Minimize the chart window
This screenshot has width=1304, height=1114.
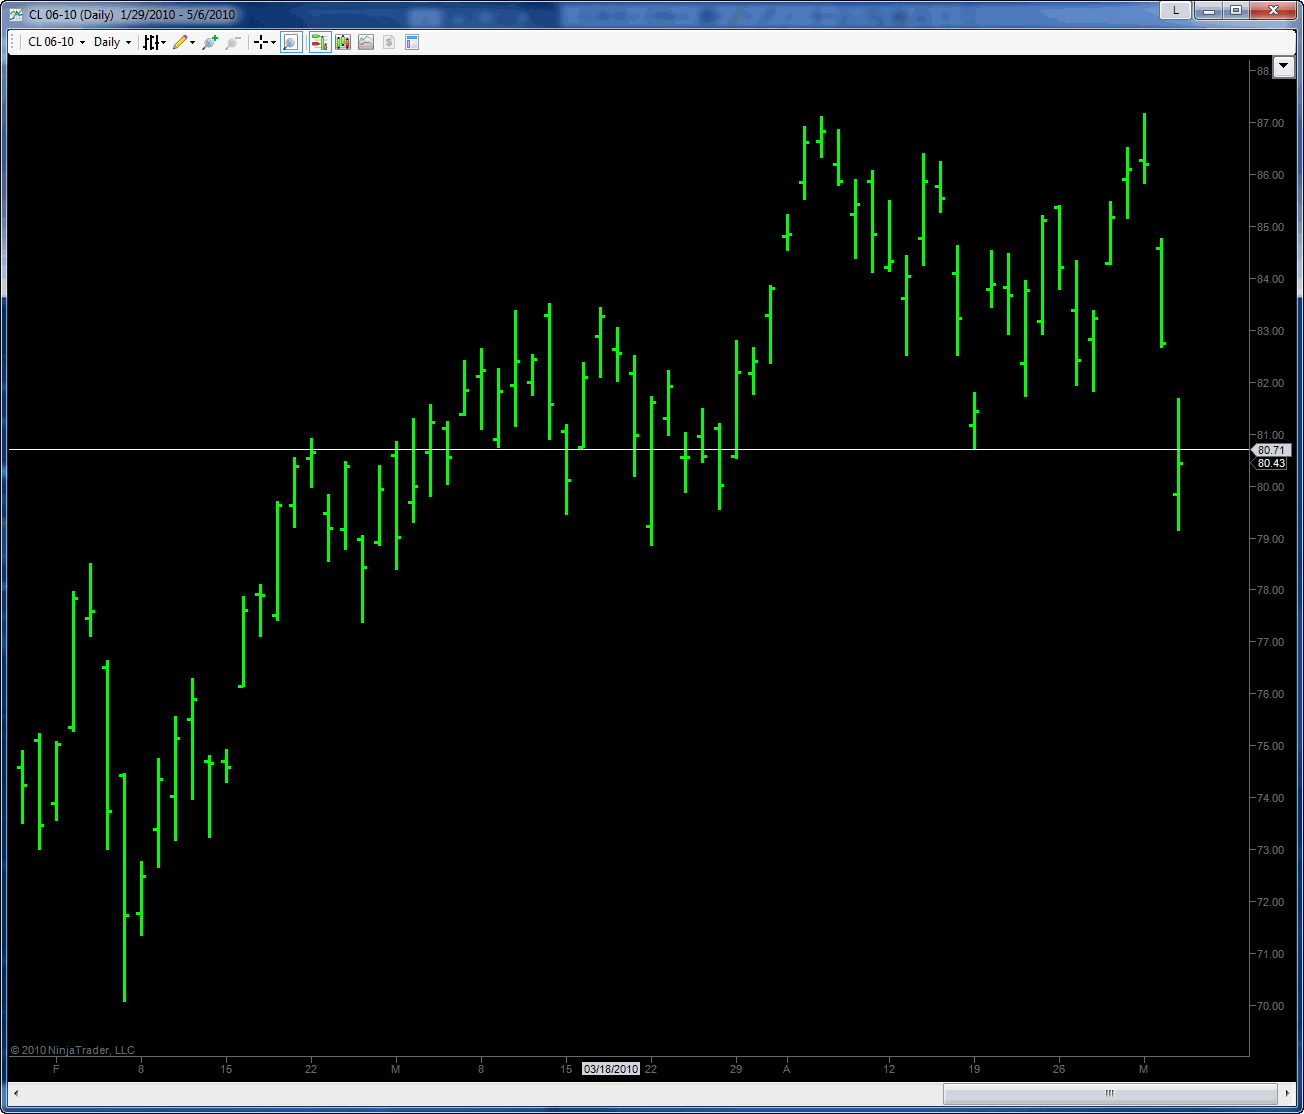tap(1208, 10)
